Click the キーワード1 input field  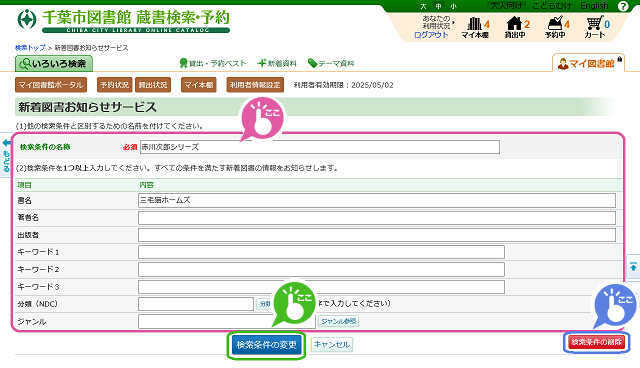pyautogui.click(x=321, y=252)
